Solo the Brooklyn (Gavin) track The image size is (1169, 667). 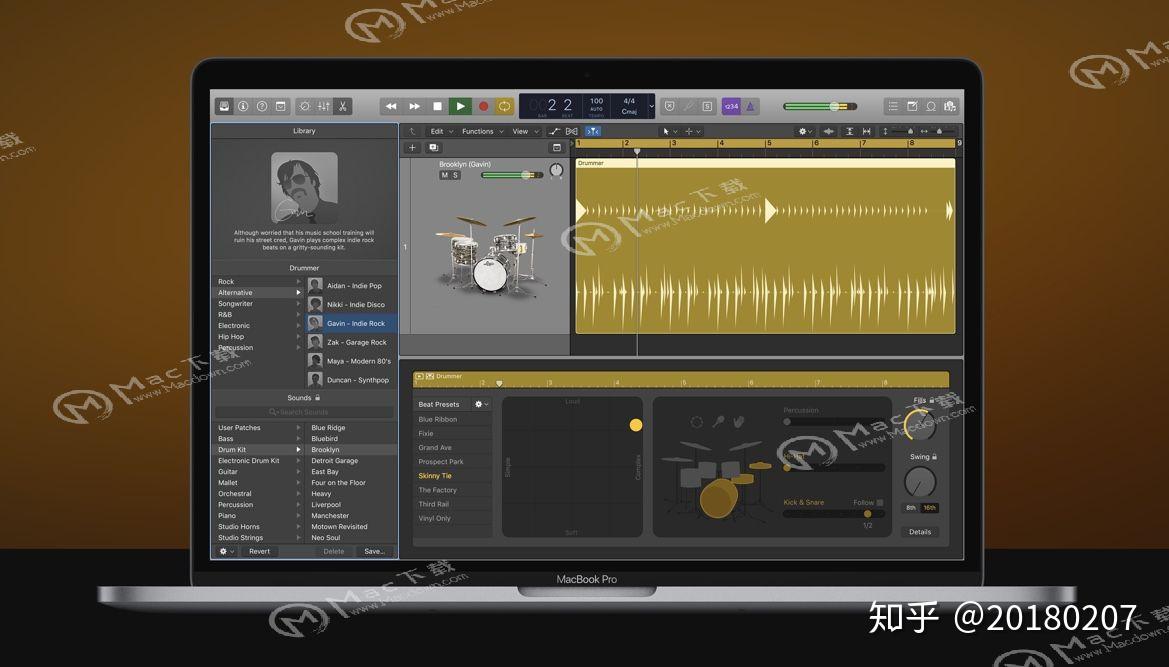coord(456,175)
